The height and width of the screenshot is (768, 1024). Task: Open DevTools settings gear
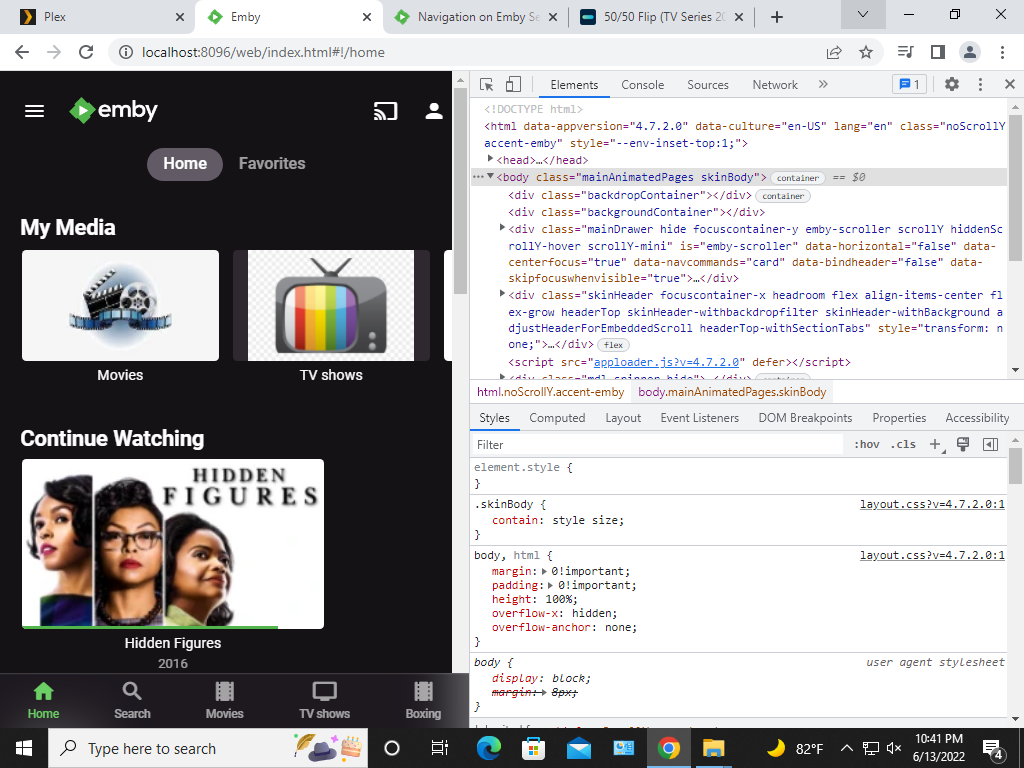pyautogui.click(x=951, y=84)
